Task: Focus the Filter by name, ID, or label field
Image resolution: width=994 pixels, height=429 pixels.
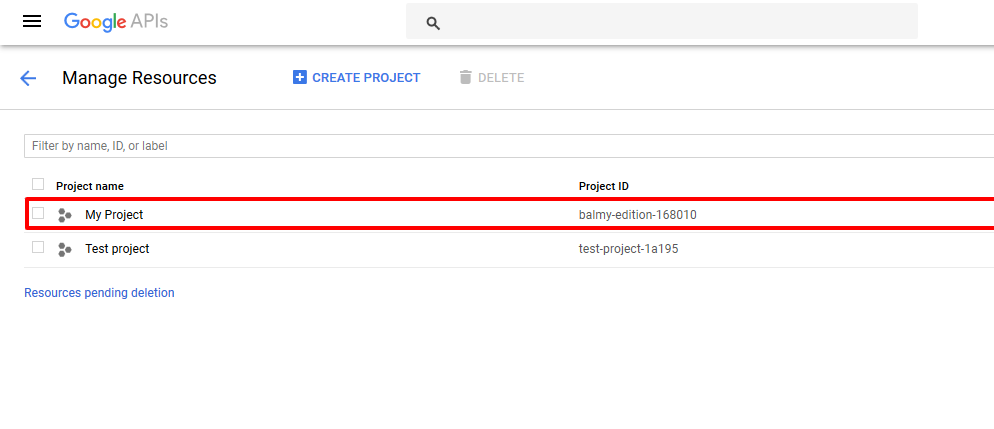Action: (x=500, y=146)
